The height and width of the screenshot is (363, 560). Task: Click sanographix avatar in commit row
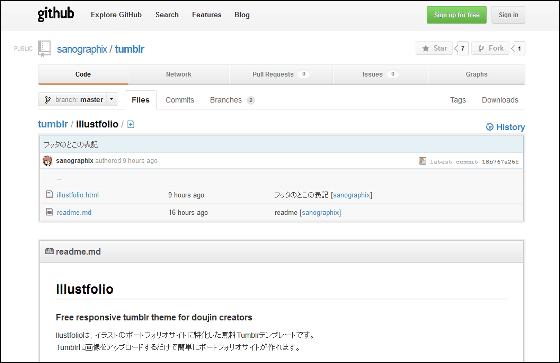pos(48,161)
